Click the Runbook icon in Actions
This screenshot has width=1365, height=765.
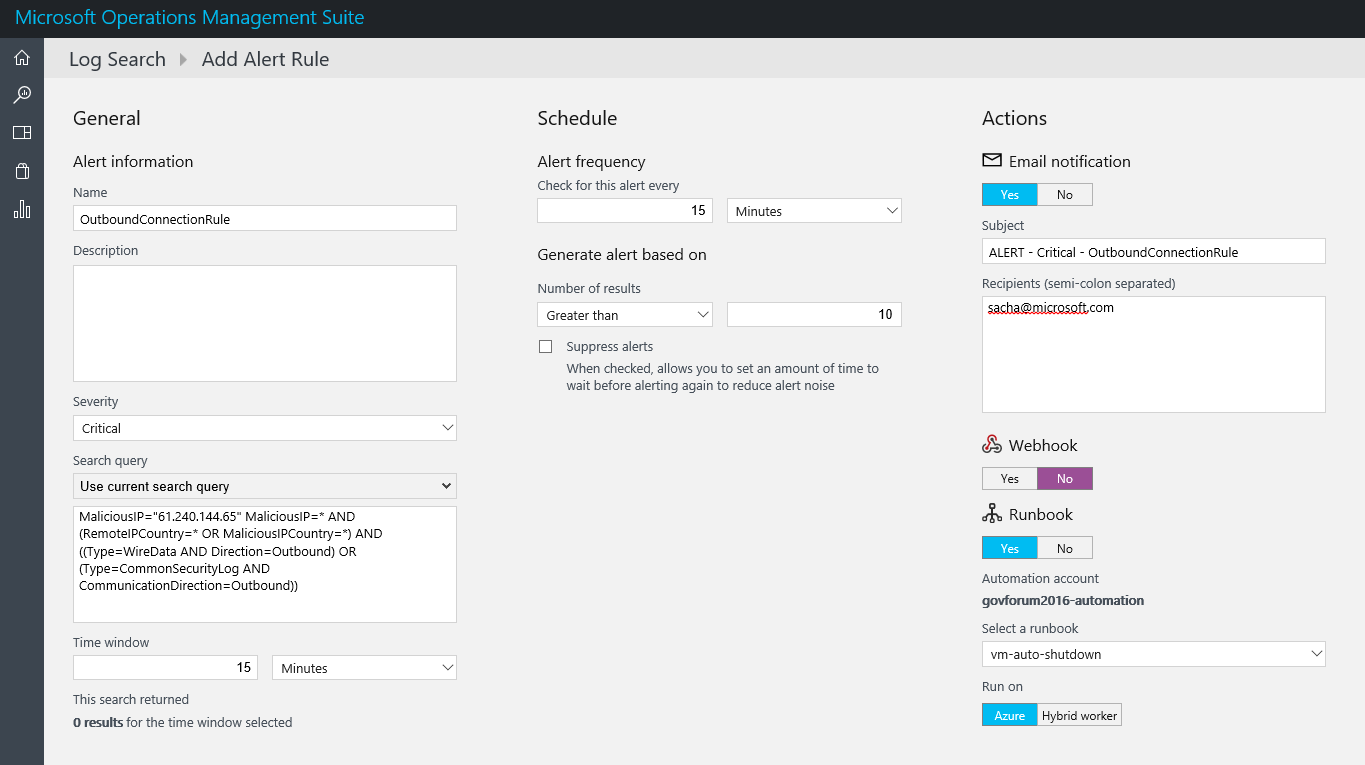tap(991, 513)
